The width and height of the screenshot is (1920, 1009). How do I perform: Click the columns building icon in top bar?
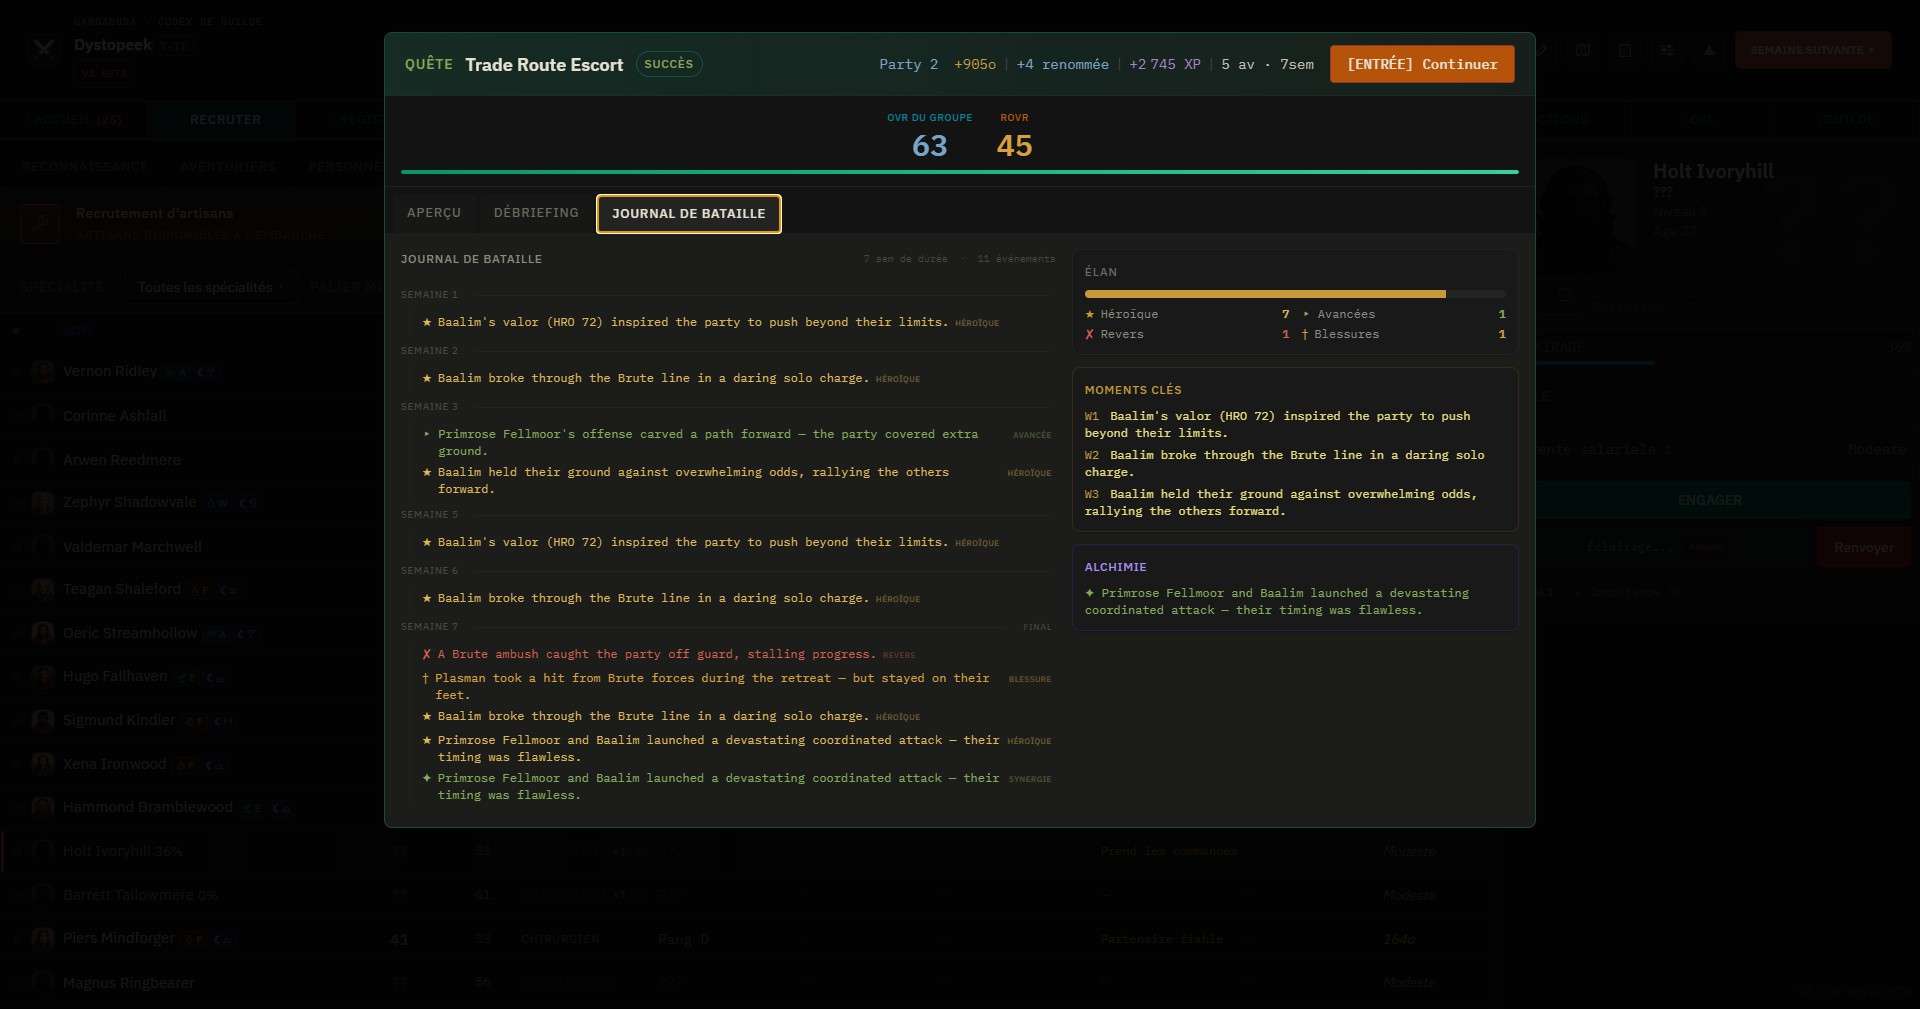(x=1625, y=50)
